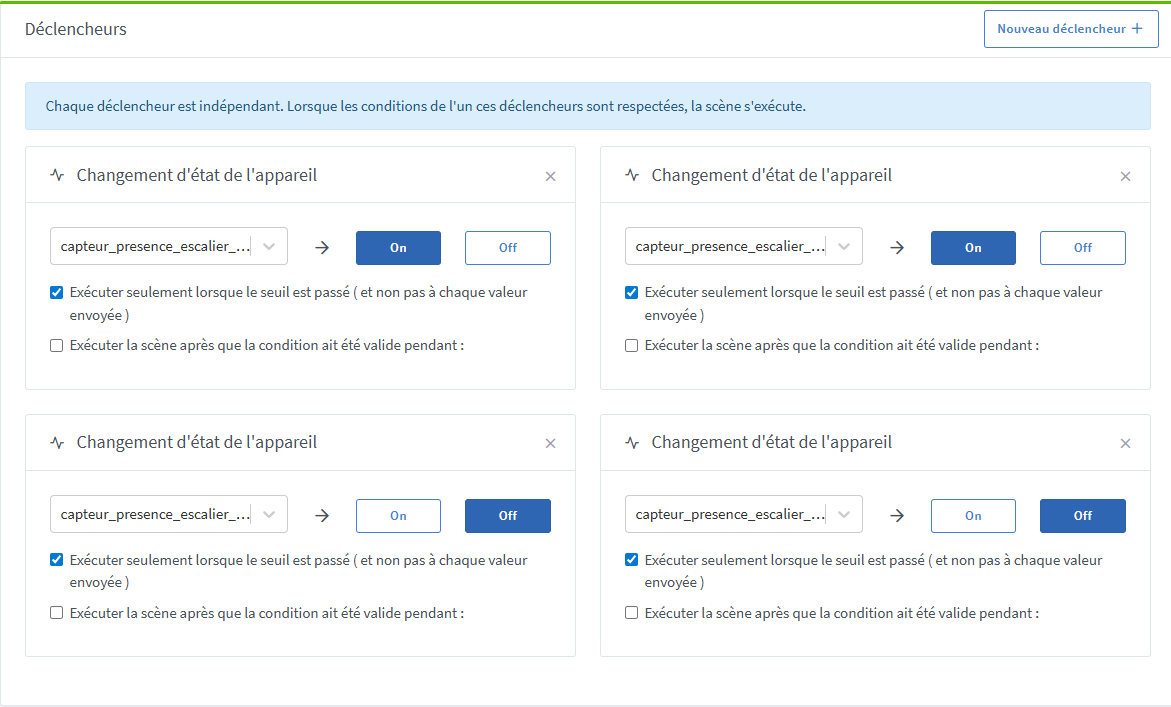The image size is (1171, 707).
Task: Uncheck threshold-passed option in bottom-right trigger
Action: point(632,560)
